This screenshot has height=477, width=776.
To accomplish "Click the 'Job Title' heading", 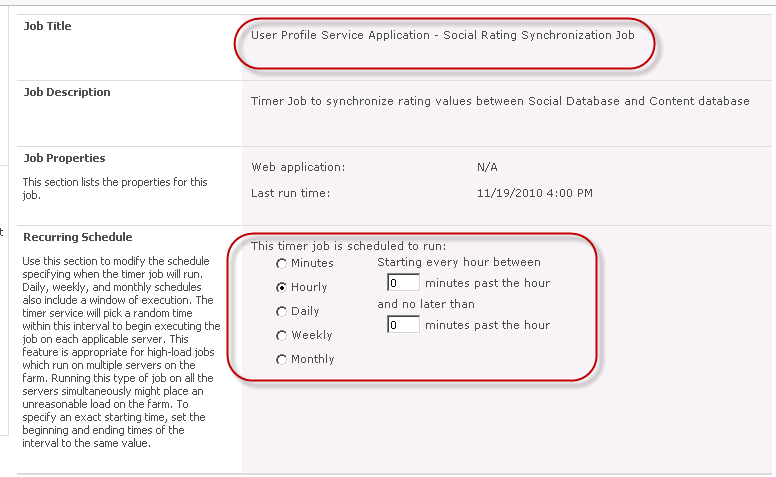I will (x=48, y=26).
